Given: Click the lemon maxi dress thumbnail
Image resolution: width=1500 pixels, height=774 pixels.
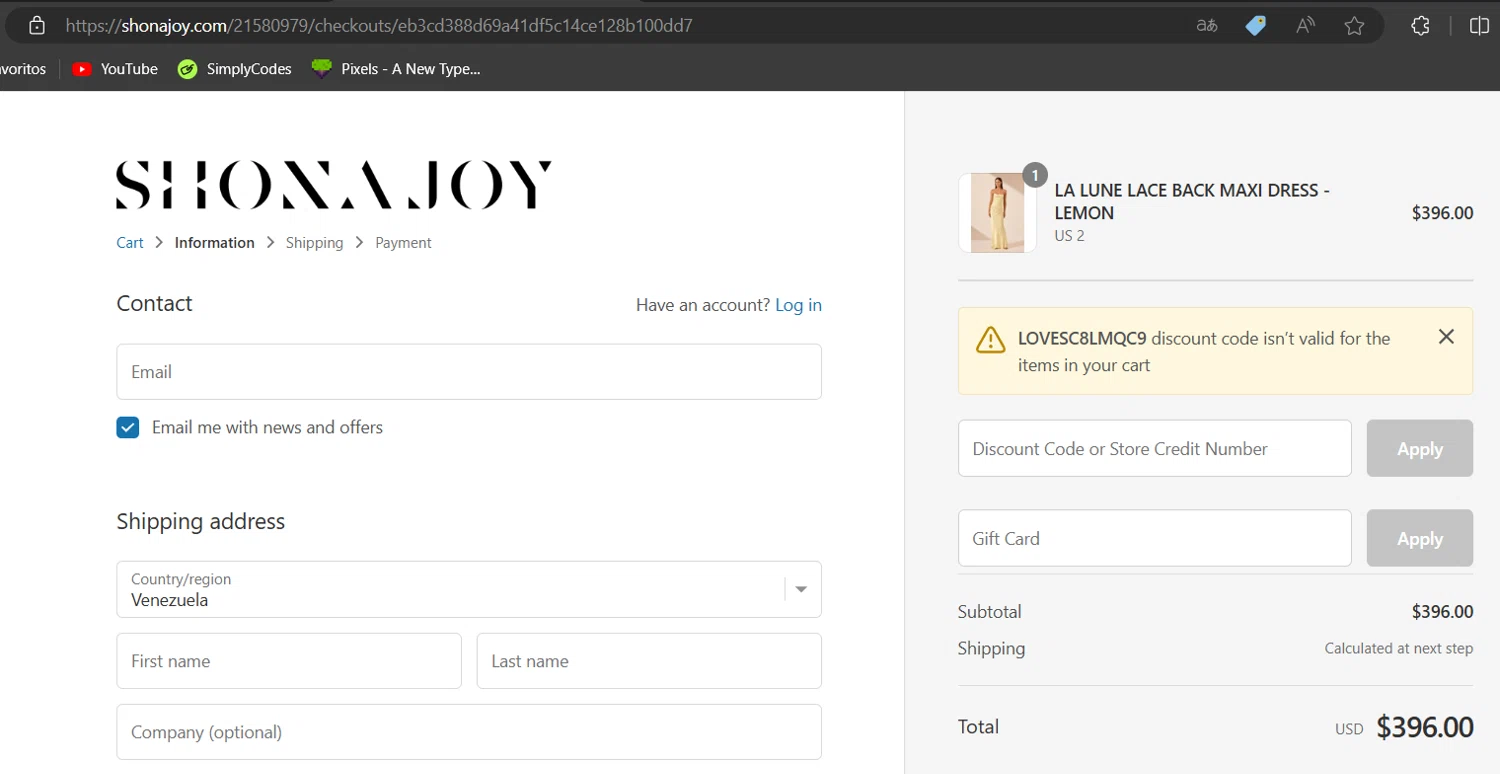Looking at the screenshot, I should tap(997, 213).
